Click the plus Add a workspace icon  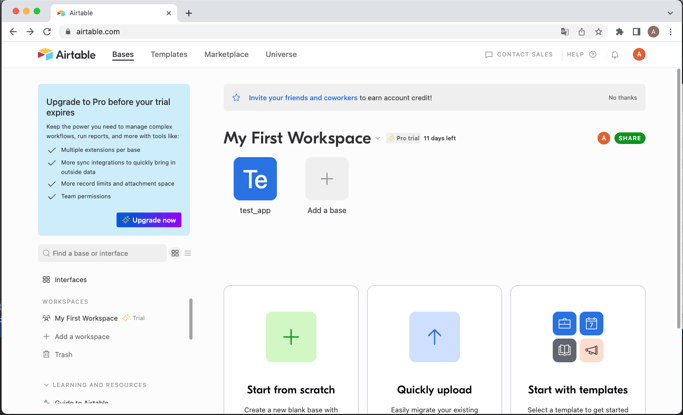click(46, 337)
